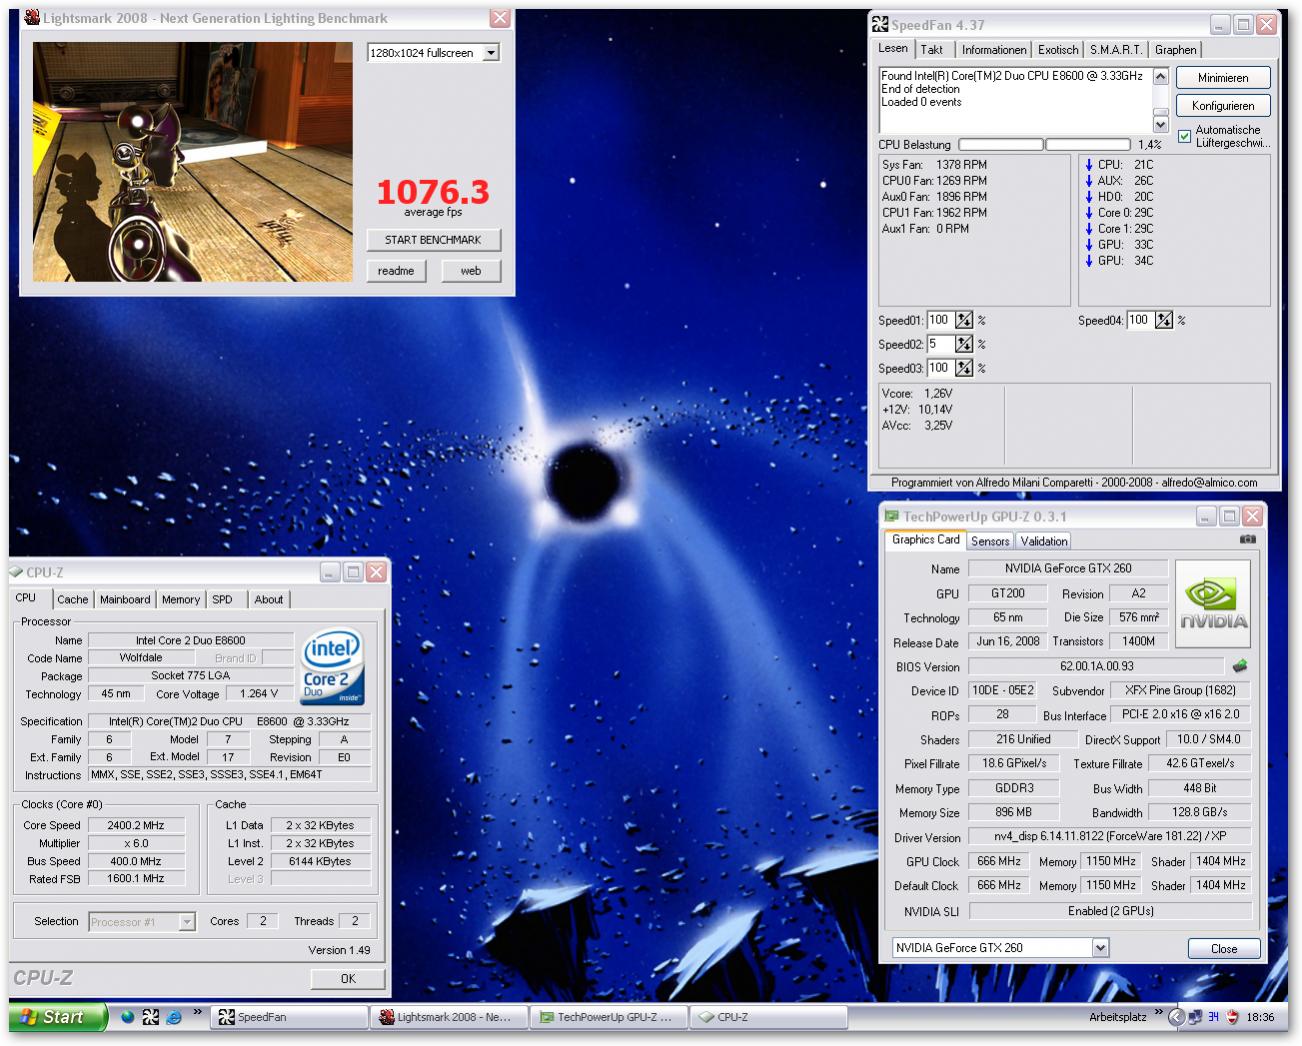The height and width of the screenshot is (1046, 1302).
Task: Open the Informationen tab in SpeedFan
Action: pyautogui.click(x=994, y=49)
